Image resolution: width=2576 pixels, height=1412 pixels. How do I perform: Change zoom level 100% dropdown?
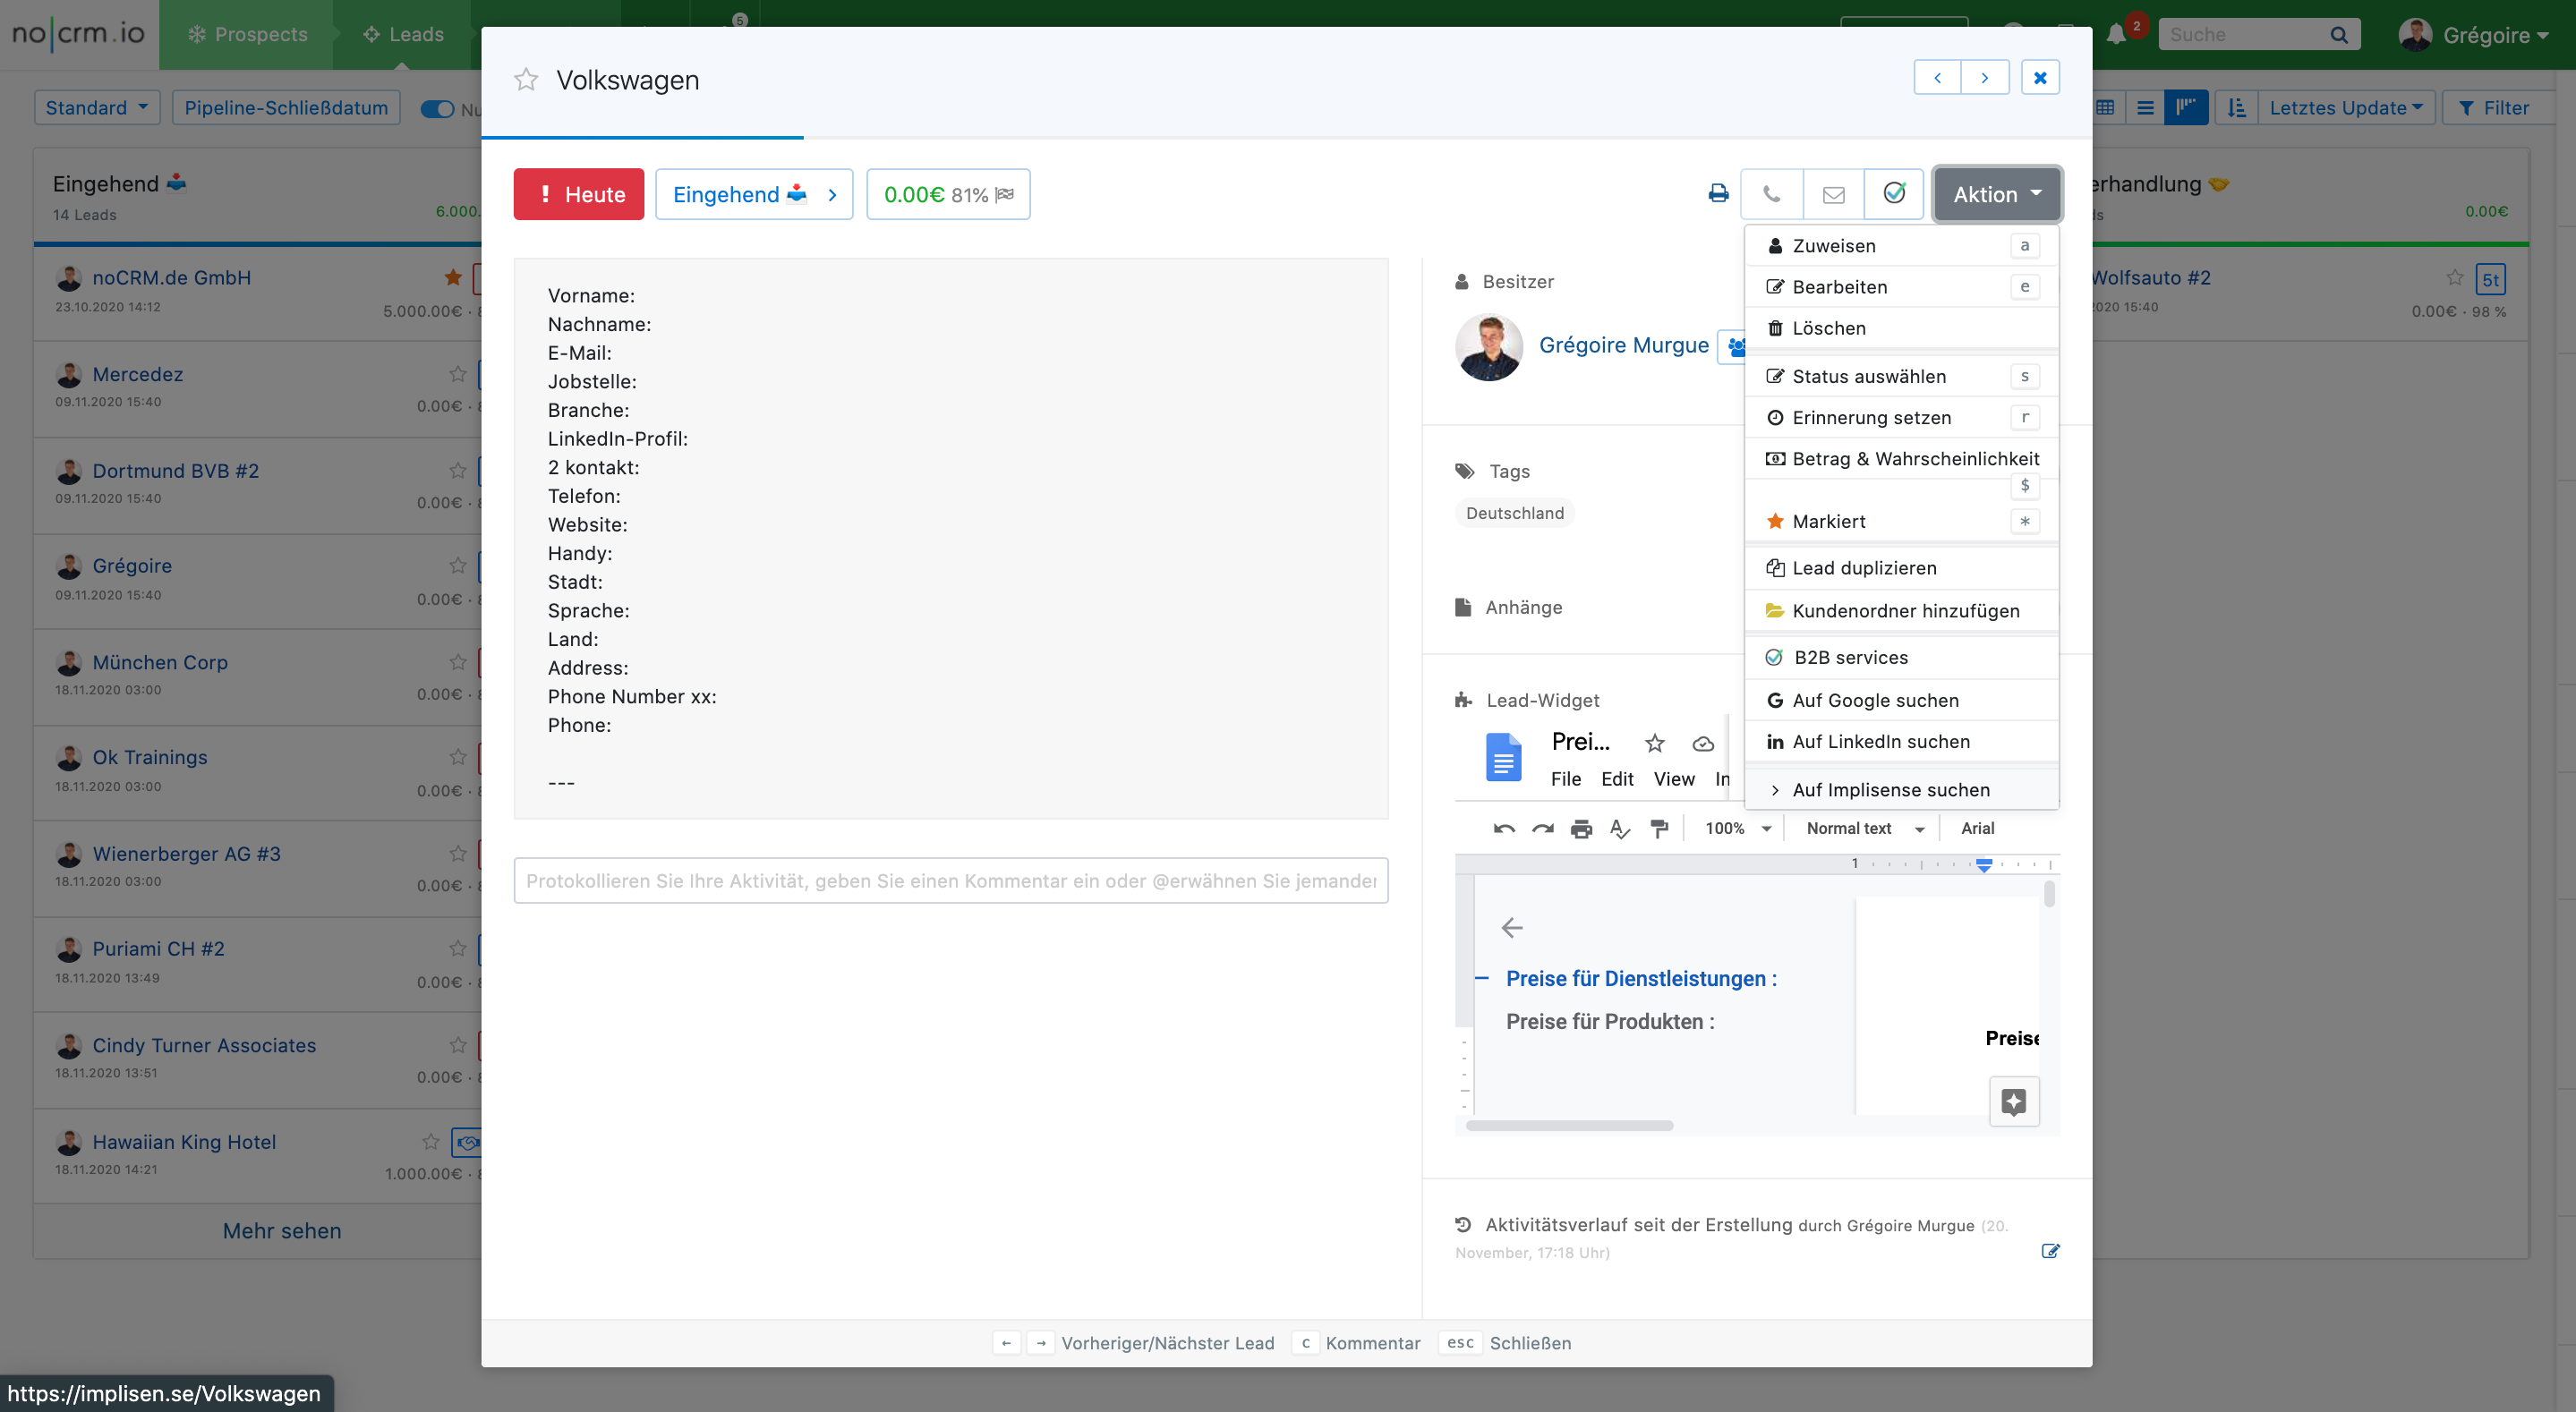tap(1738, 828)
